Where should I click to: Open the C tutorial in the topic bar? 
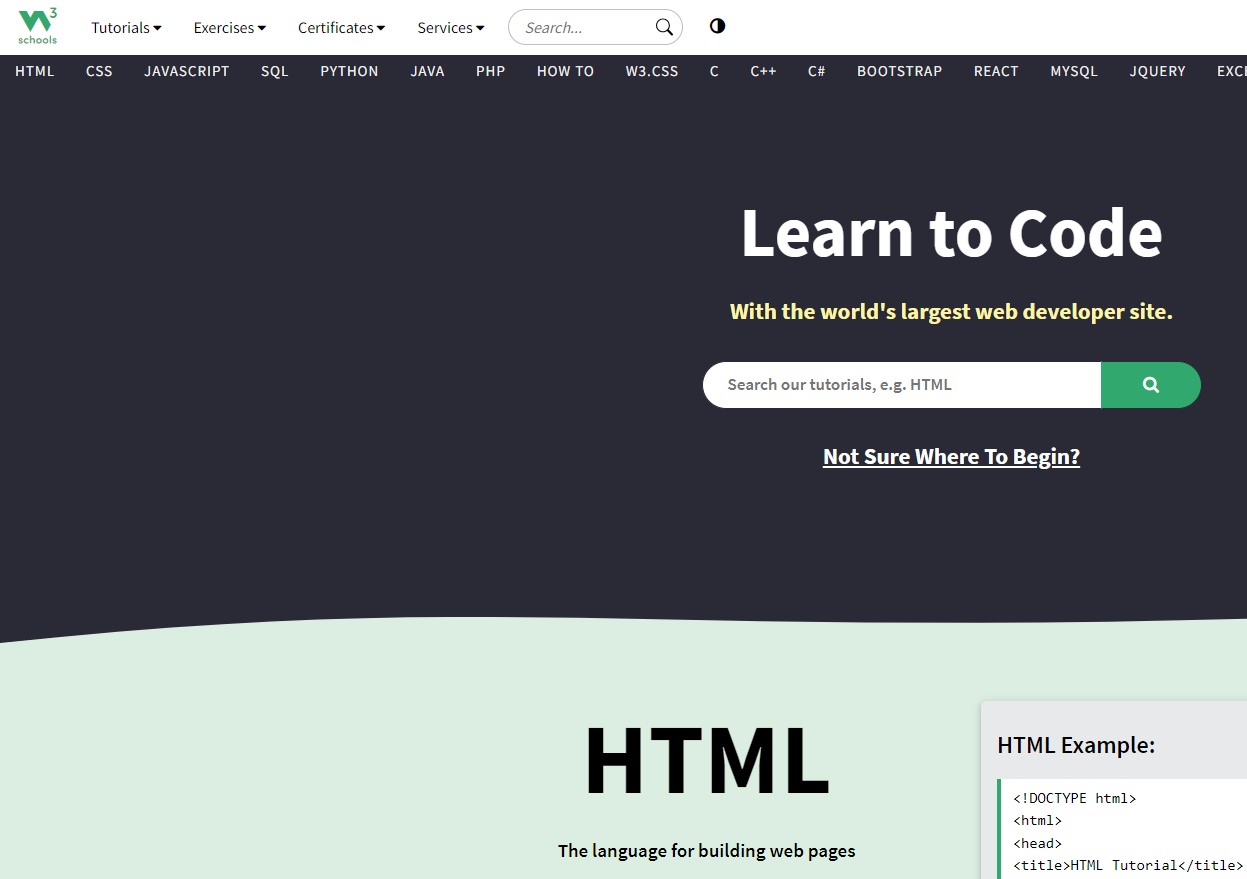(x=714, y=71)
